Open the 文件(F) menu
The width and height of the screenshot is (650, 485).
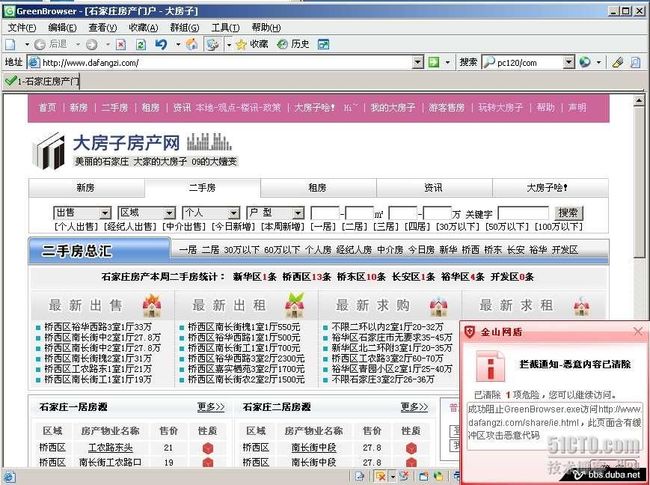pos(22,27)
